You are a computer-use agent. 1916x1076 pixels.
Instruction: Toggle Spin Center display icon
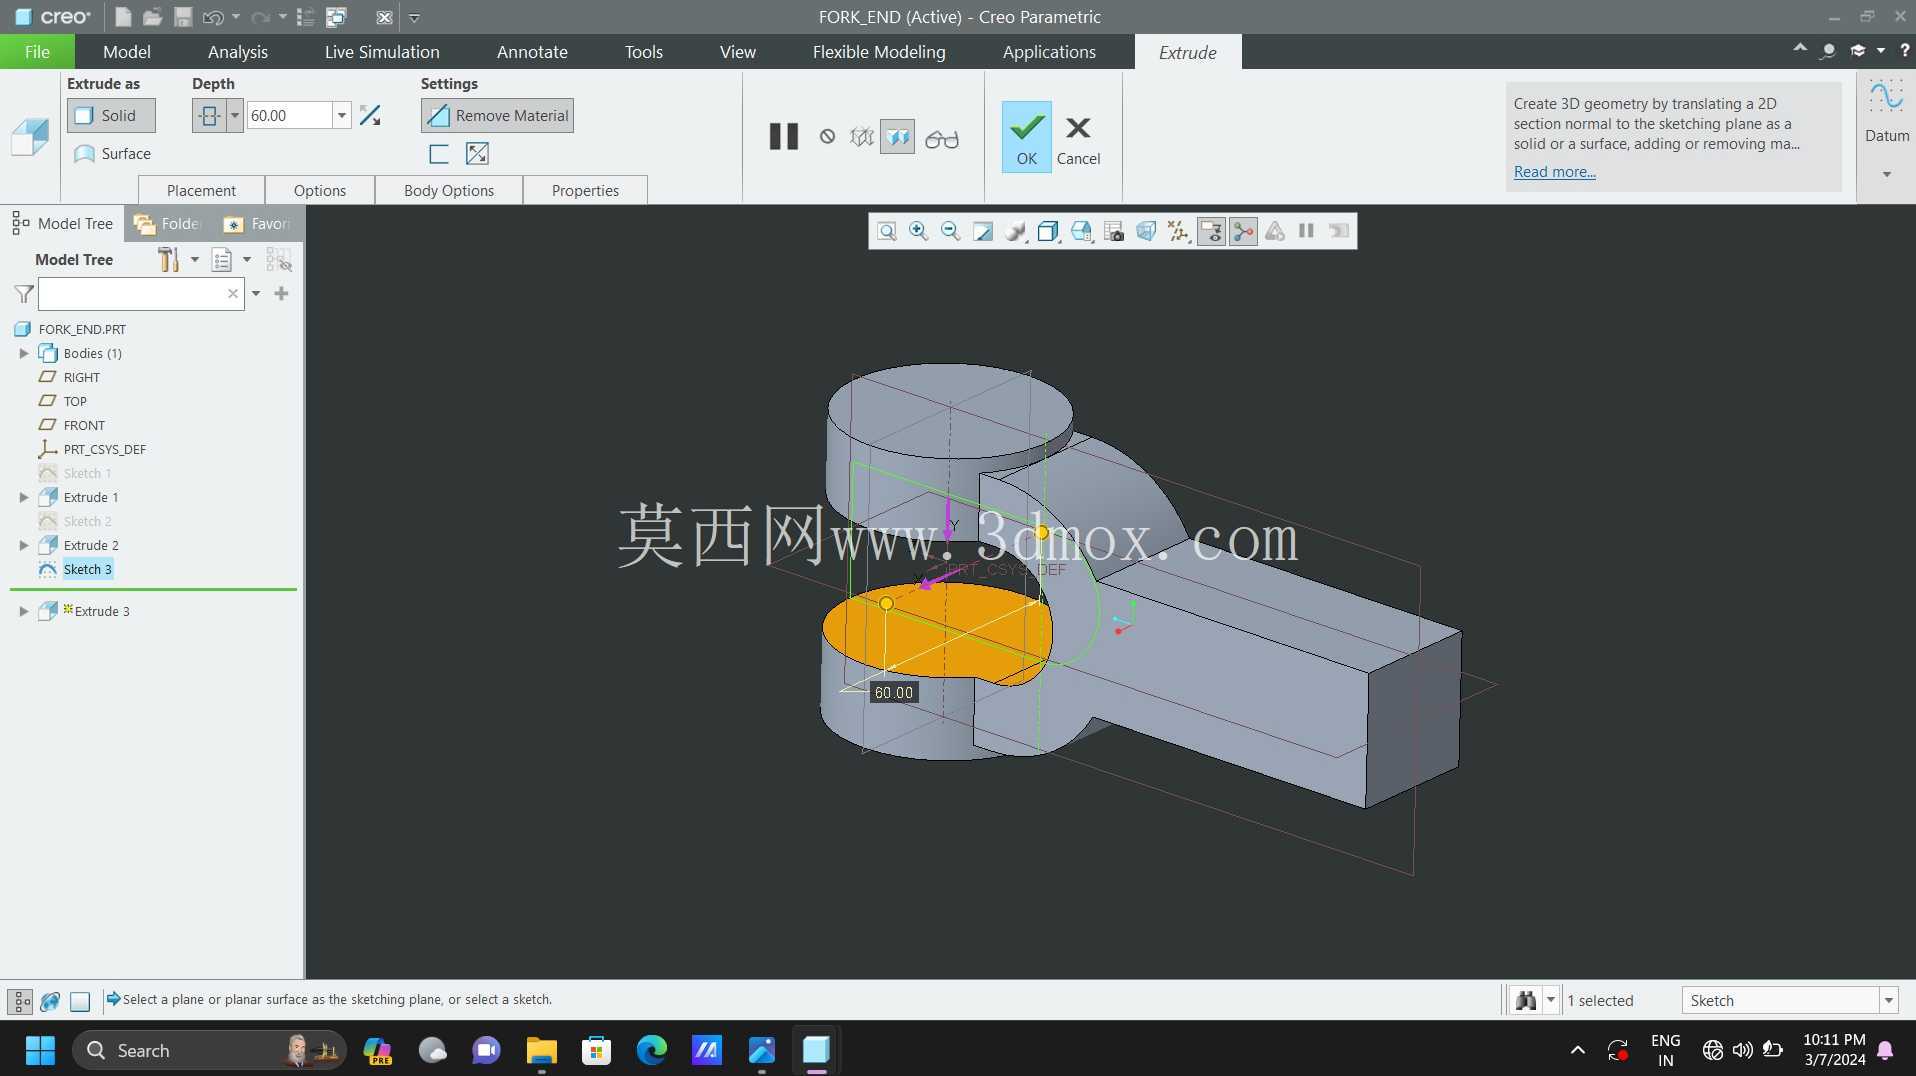pyautogui.click(x=1243, y=232)
